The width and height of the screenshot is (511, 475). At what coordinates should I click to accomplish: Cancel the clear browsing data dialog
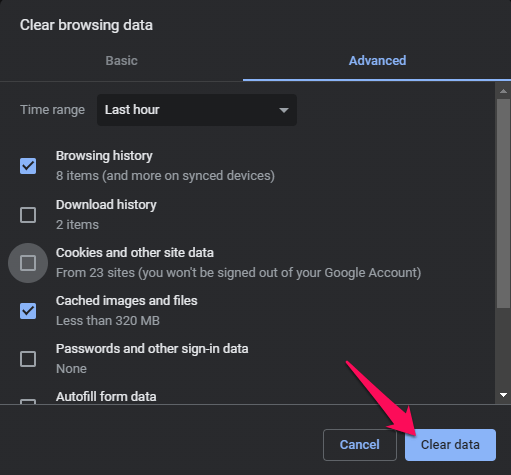coord(360,445)
